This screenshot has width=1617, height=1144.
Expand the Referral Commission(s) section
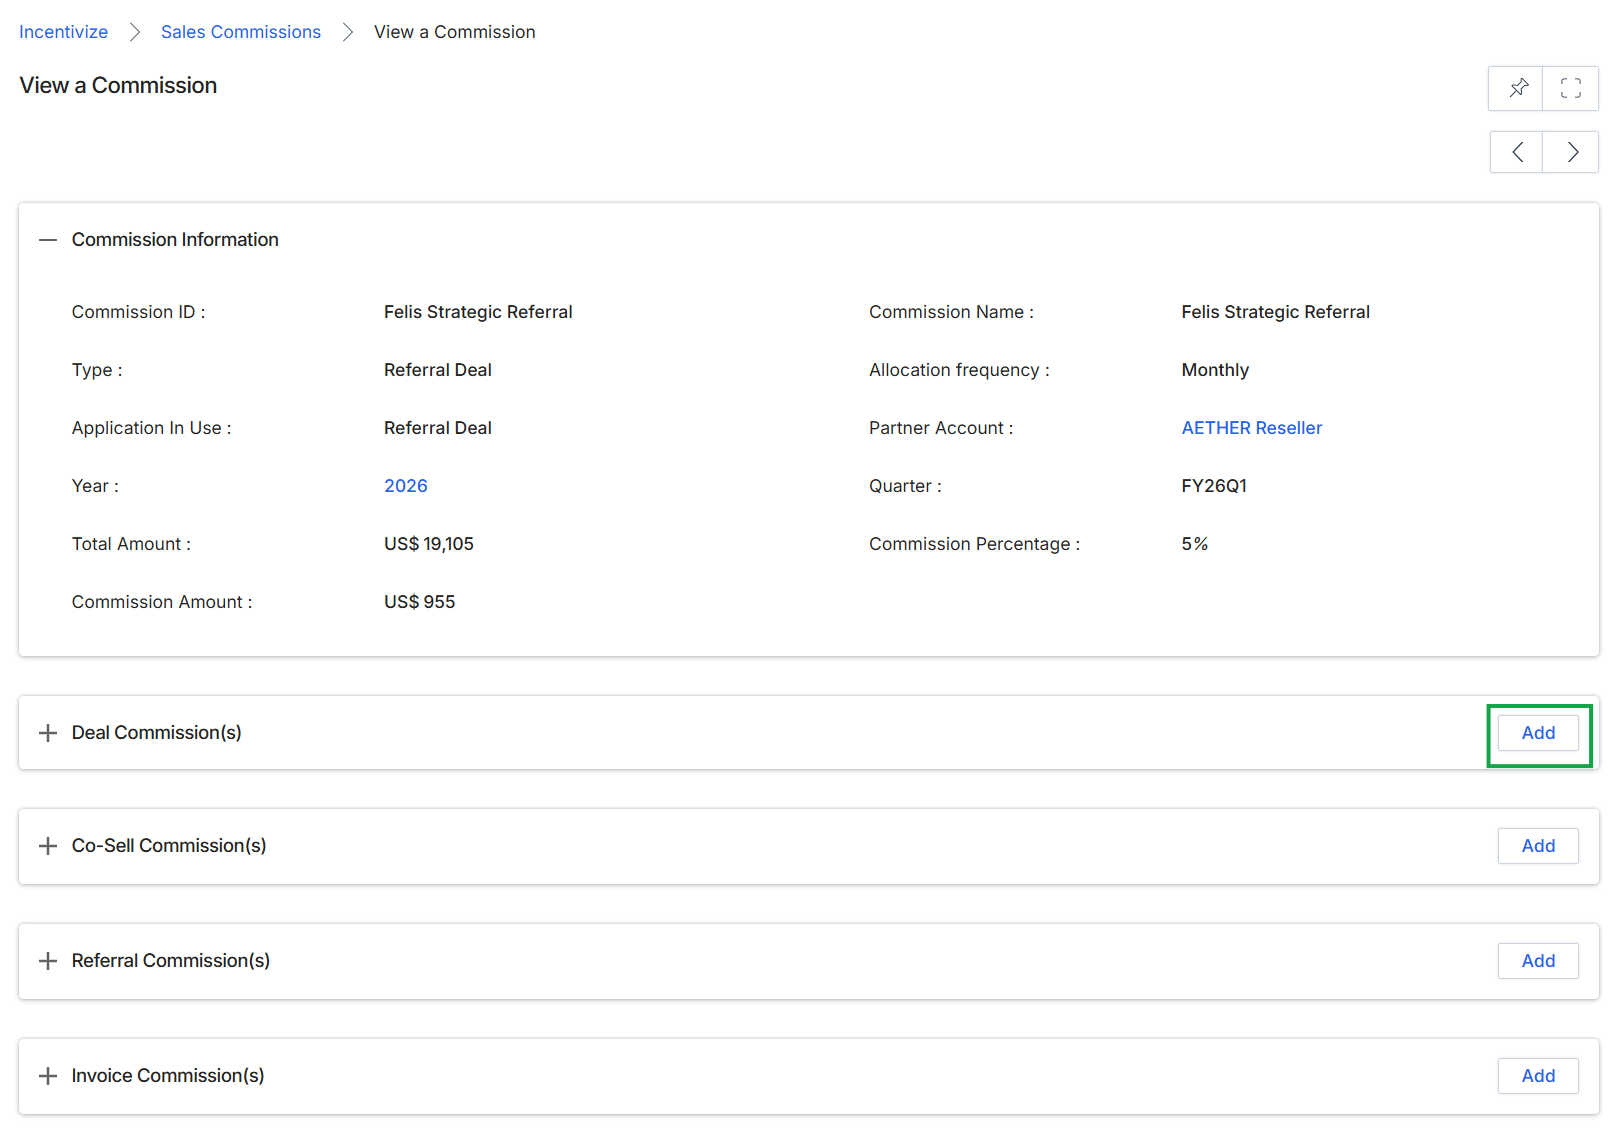[x=48, y=961]
